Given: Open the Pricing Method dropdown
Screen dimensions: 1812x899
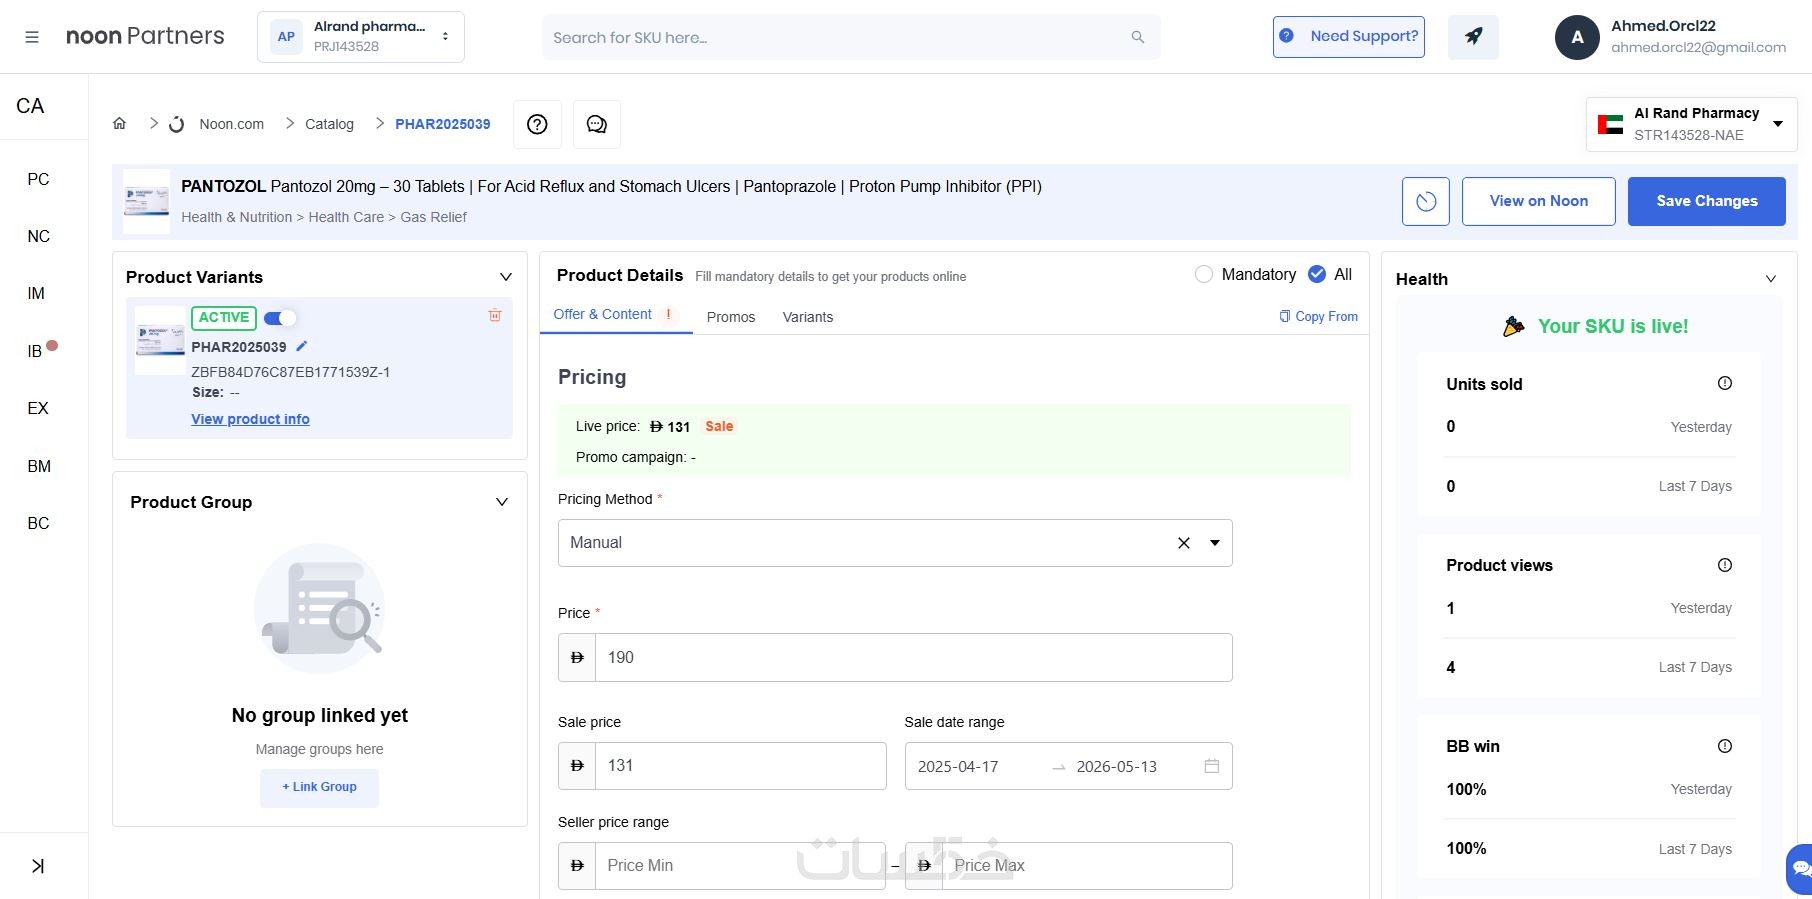Looking at the screenshot, I should 1215,543.
